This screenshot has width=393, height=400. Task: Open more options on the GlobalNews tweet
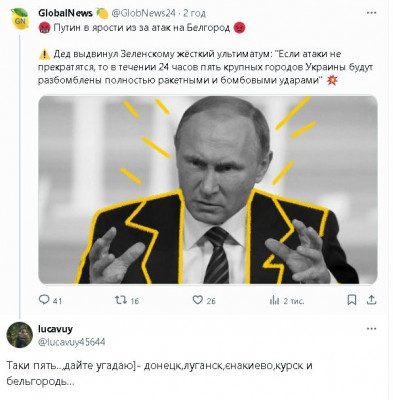pyautogui.click(x=371, y=13)
